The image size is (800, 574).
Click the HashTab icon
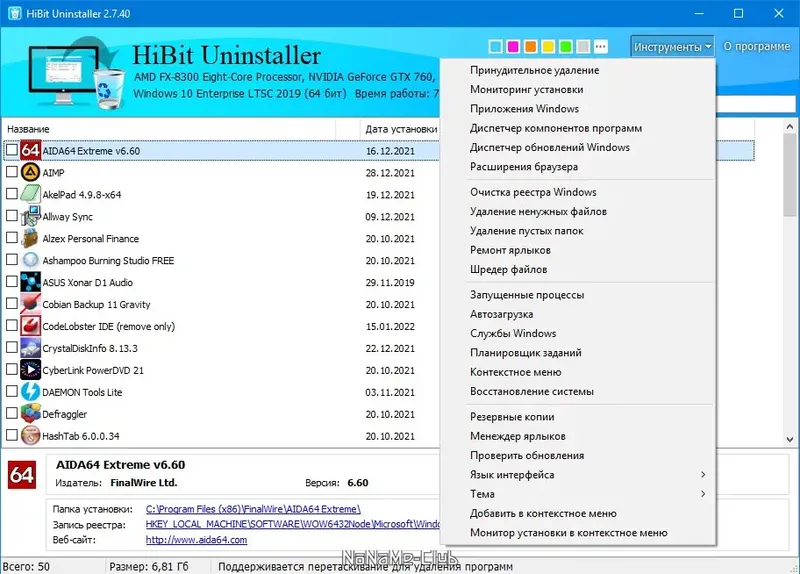click(31, 436)
